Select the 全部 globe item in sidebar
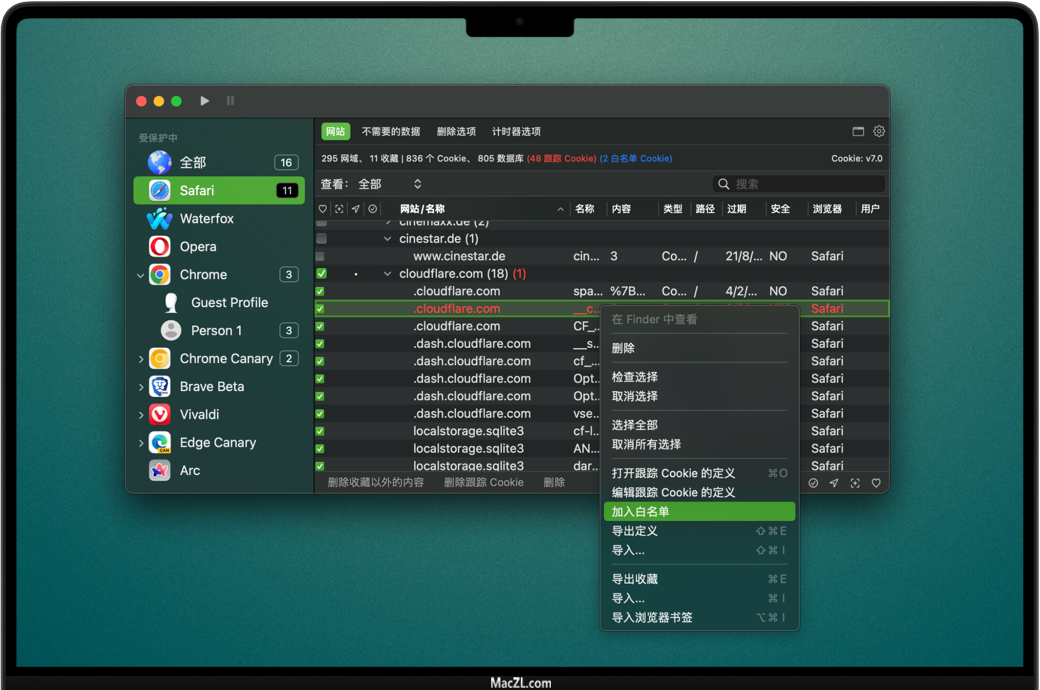1040x690 pixels. click(192, 162)
